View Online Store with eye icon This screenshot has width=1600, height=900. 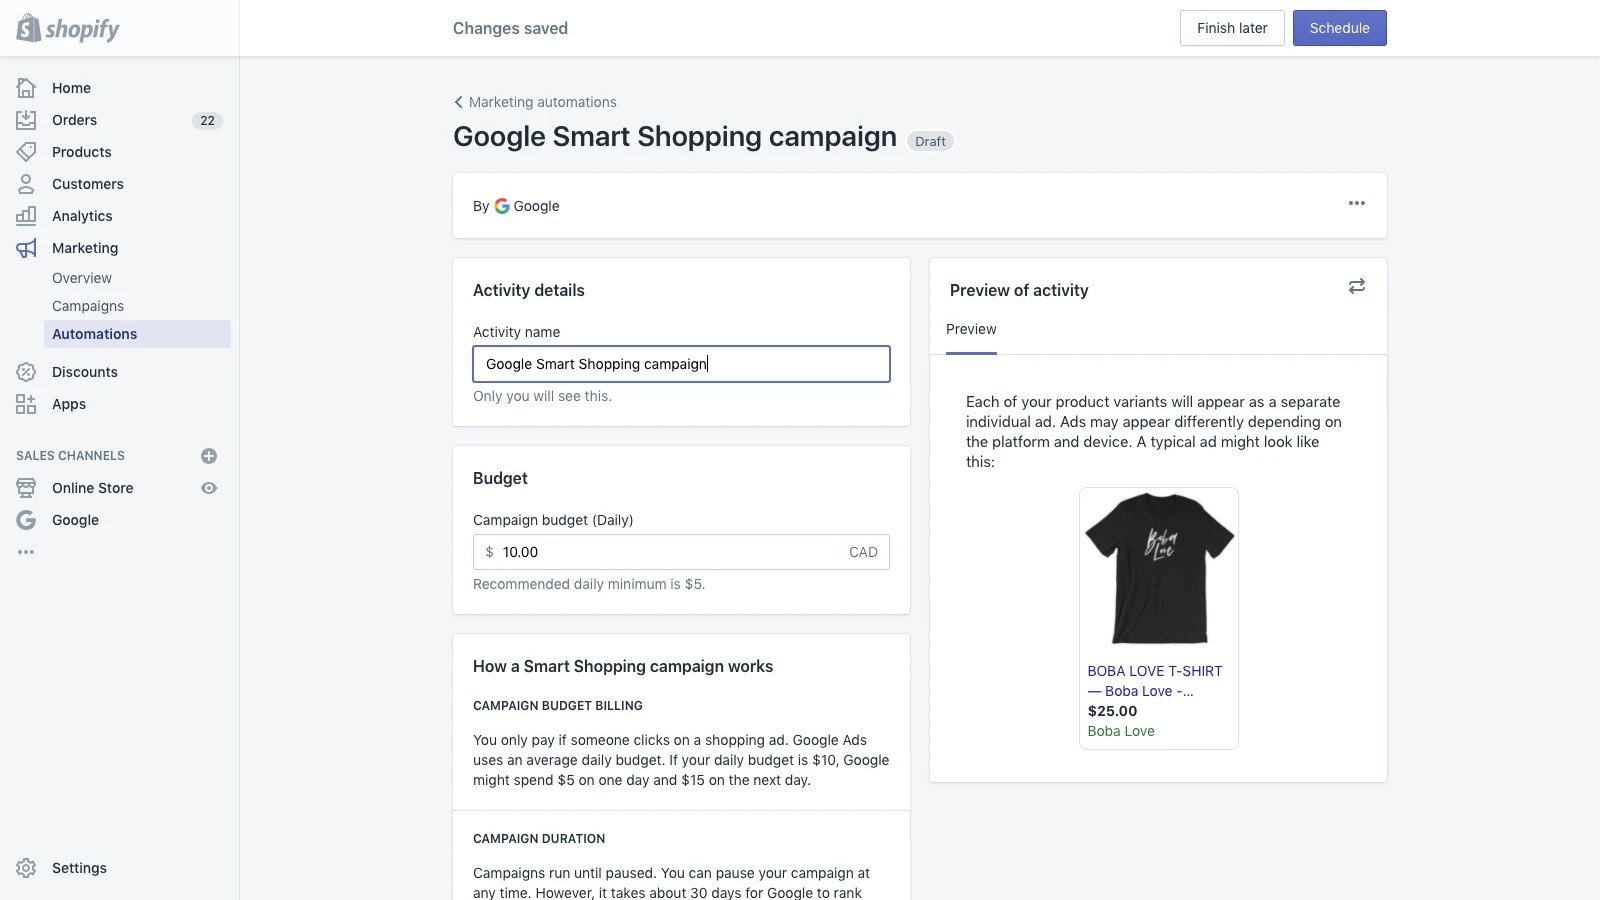[209, 488]
